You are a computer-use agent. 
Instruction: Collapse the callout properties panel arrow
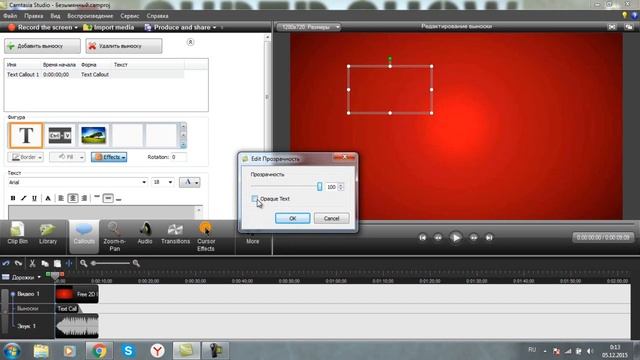tap(190, 42)
